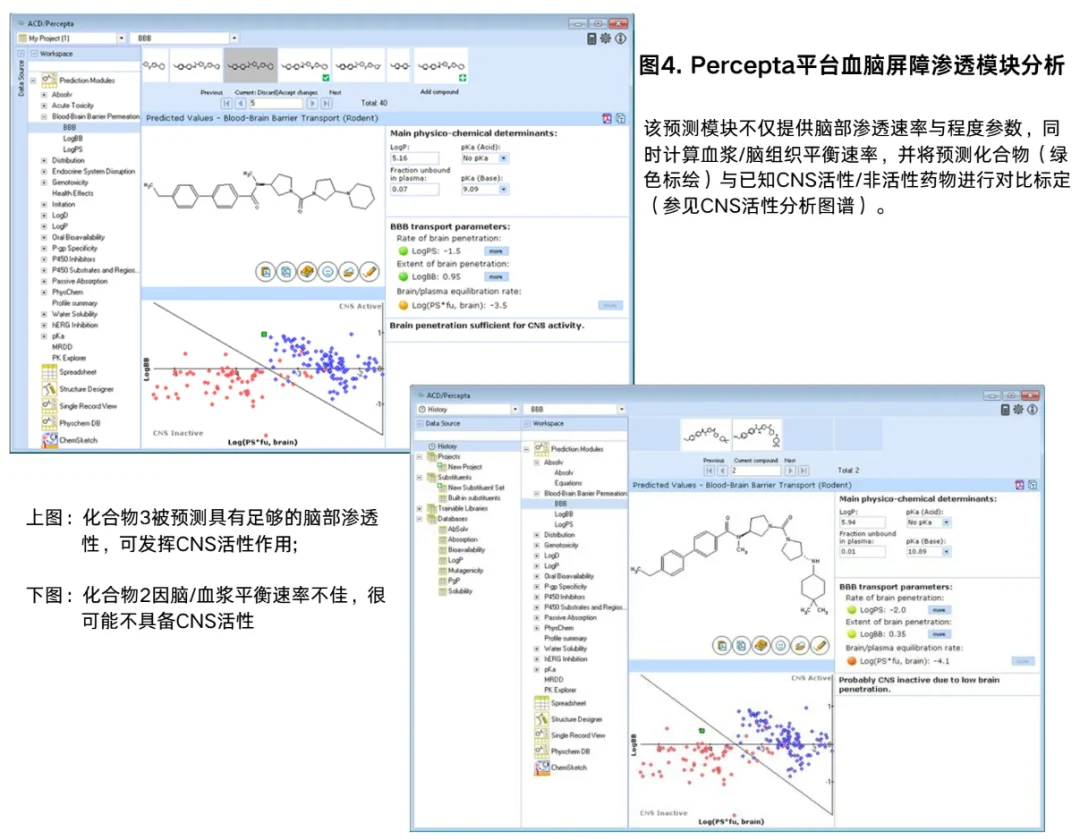Select History item in bottom Data Source

[447, 446]
